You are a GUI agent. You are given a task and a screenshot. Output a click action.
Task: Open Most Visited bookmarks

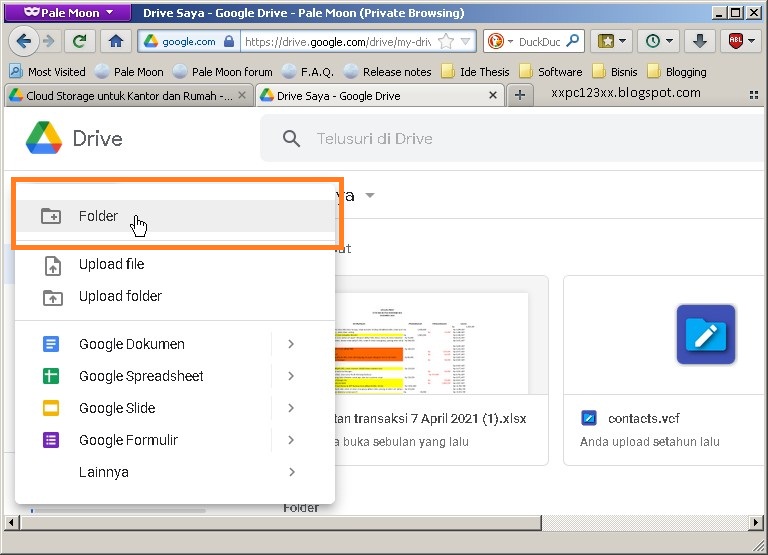pyautogui.click(x=48, y=72)
